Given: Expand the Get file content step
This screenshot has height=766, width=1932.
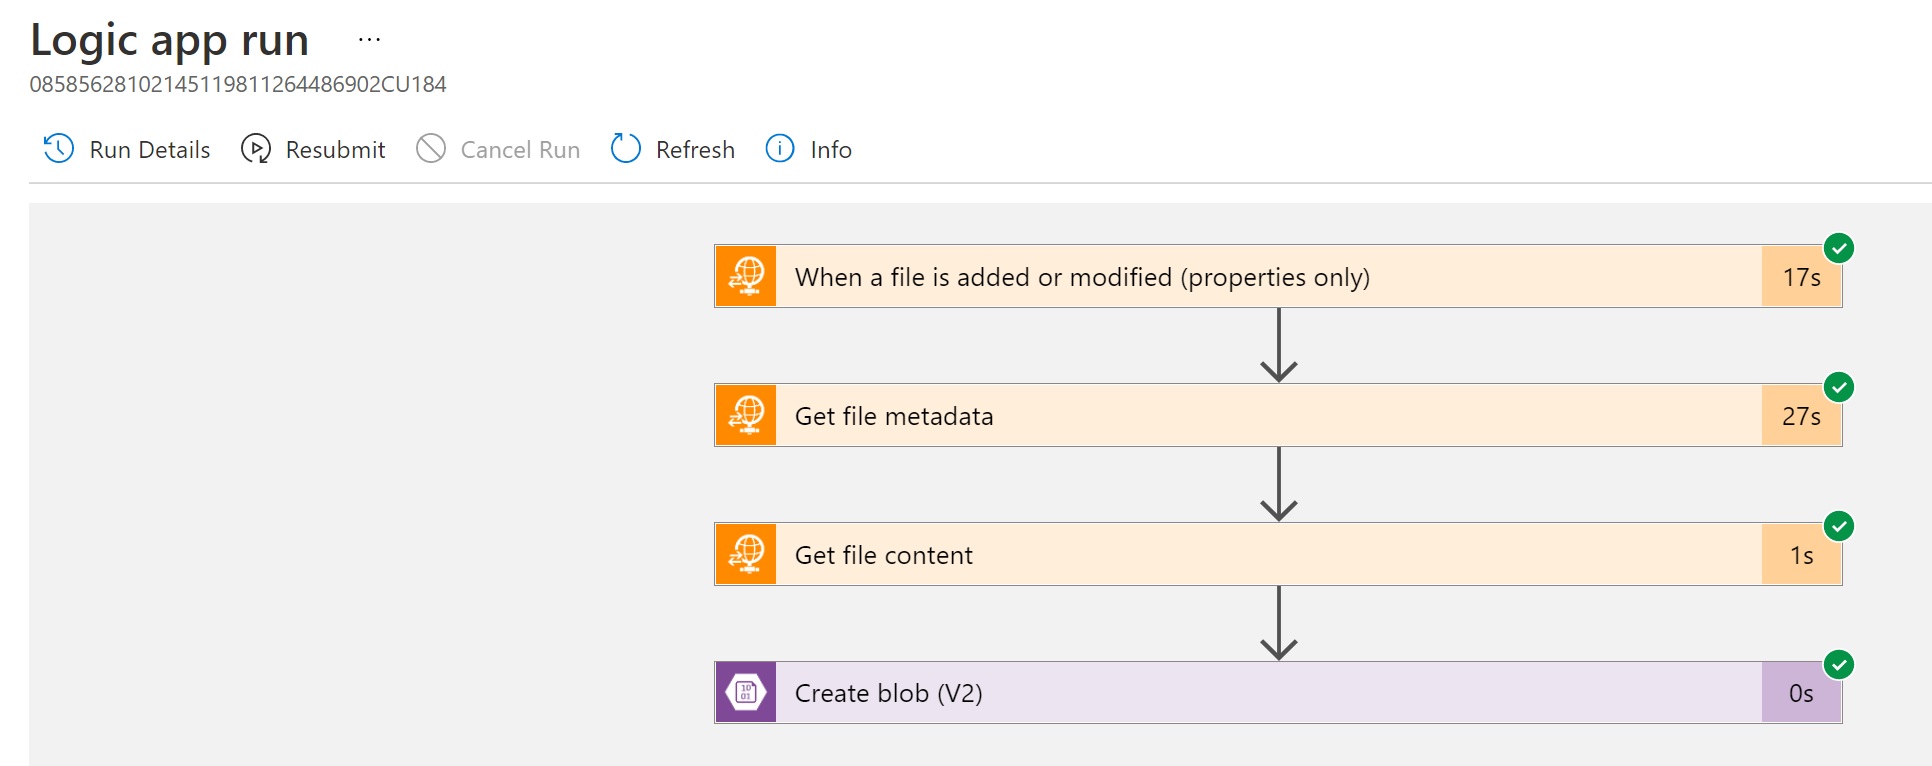Looking at the screenshot, I should point(884,555).
